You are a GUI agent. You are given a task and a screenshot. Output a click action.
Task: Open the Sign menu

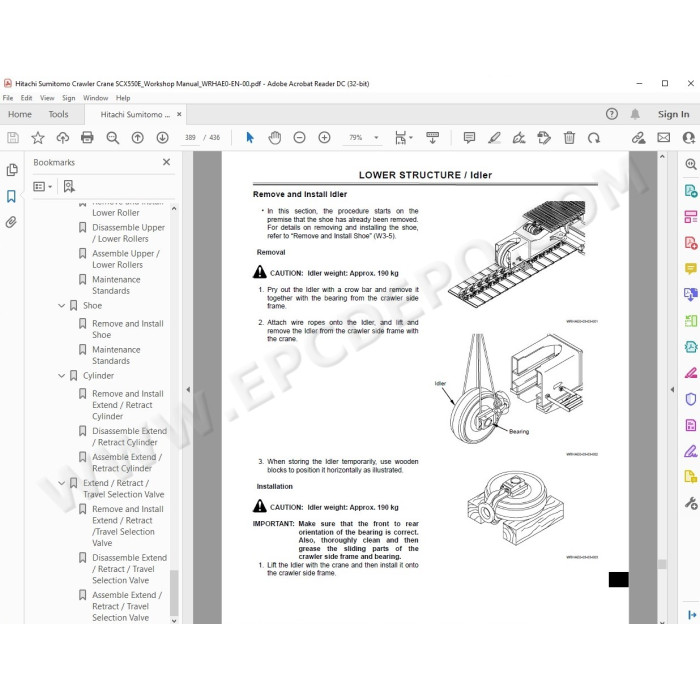68,98
